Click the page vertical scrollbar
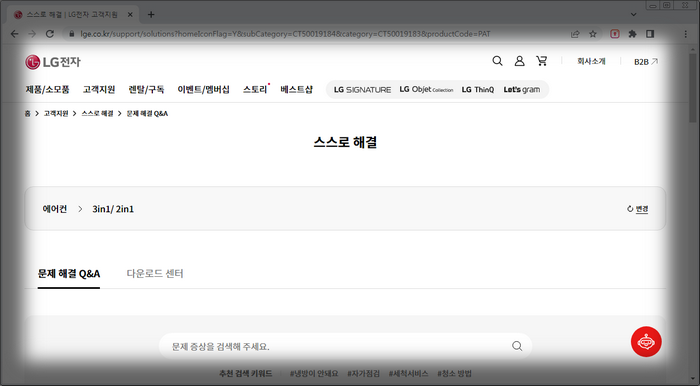The height and width of the screenshot is (386, 700). tap(692, 87)
